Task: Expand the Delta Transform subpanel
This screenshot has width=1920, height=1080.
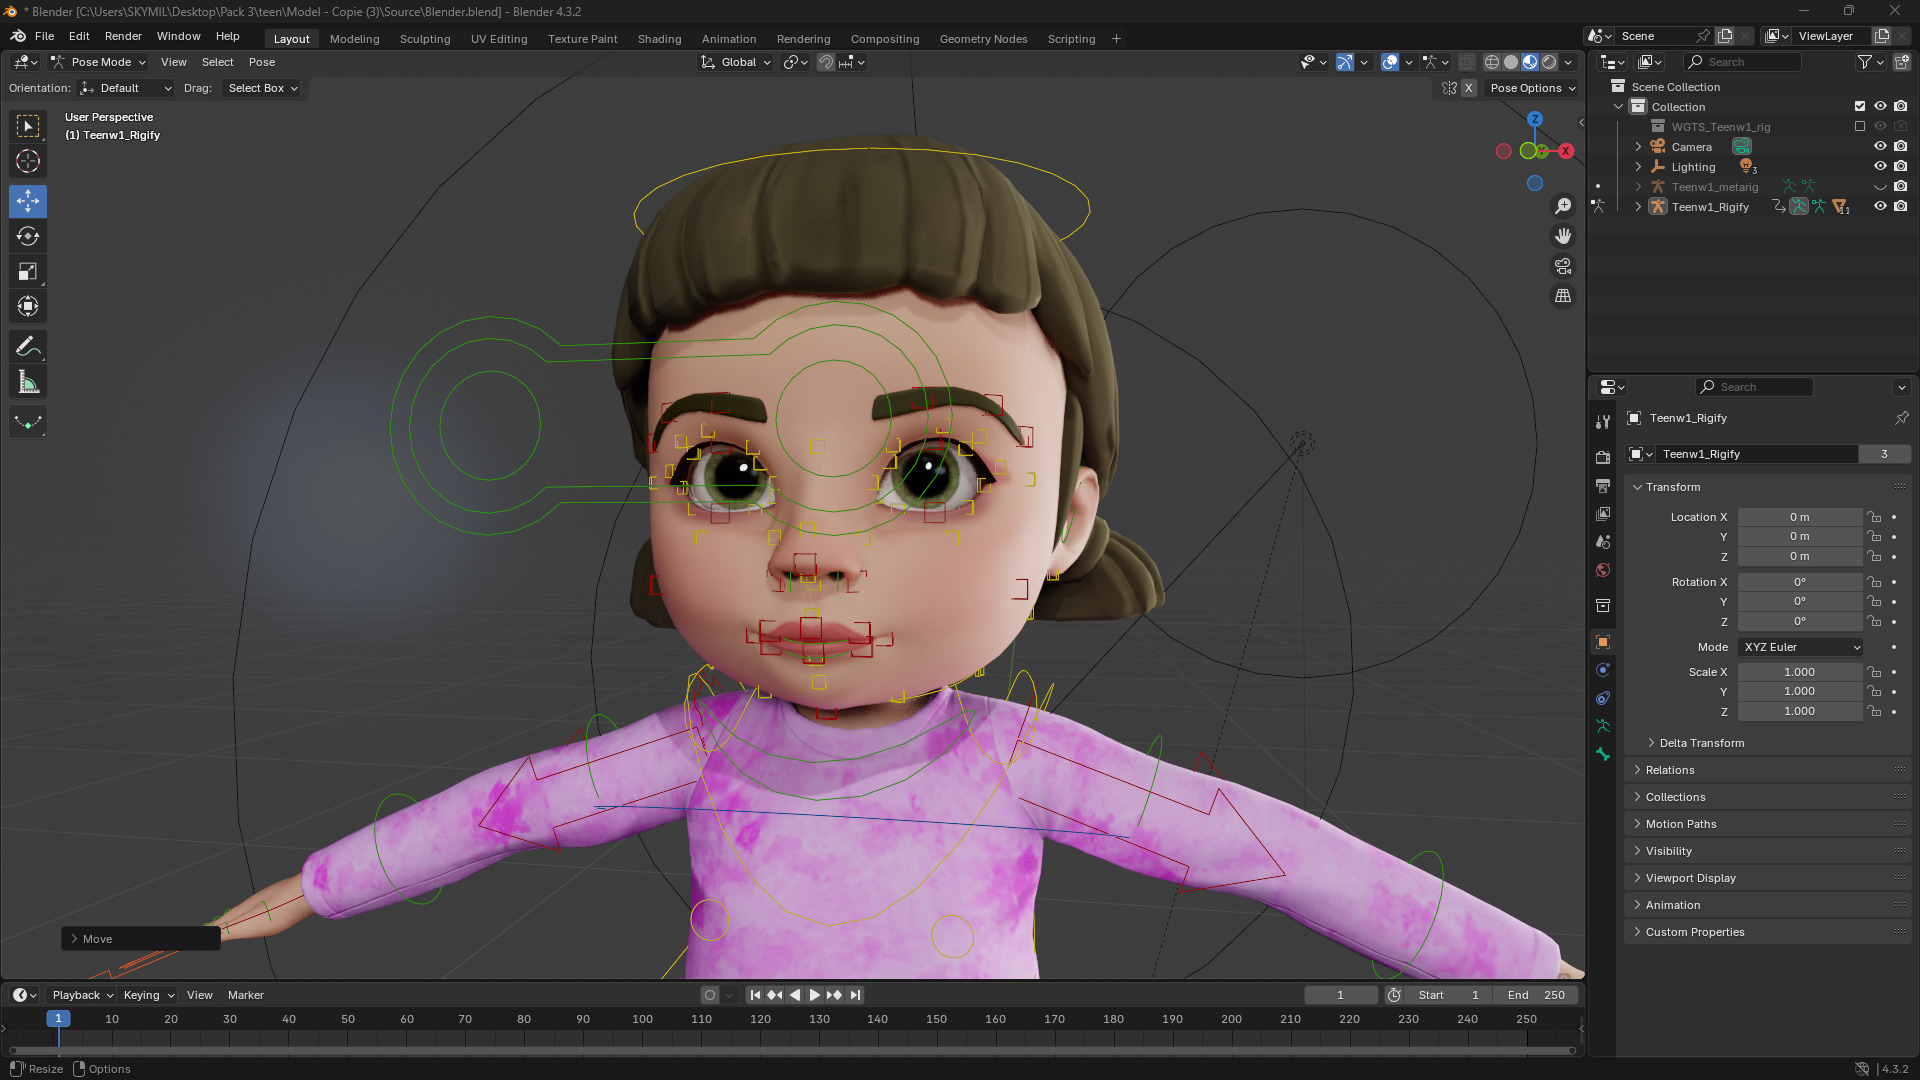Action: 1700,743
